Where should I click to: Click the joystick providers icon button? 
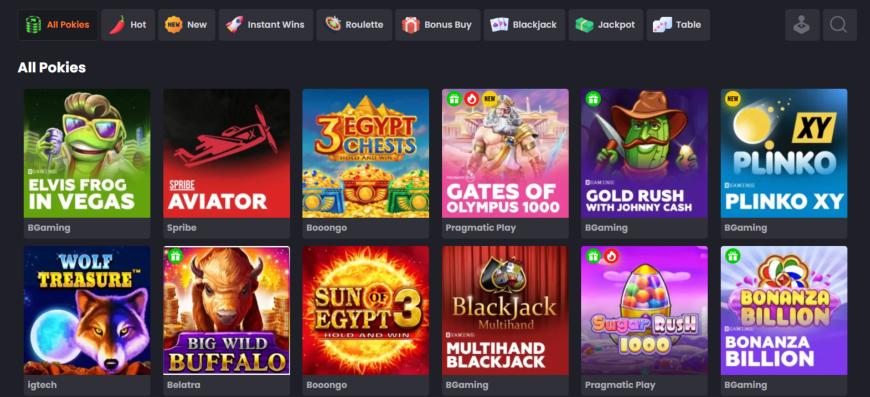802,25
